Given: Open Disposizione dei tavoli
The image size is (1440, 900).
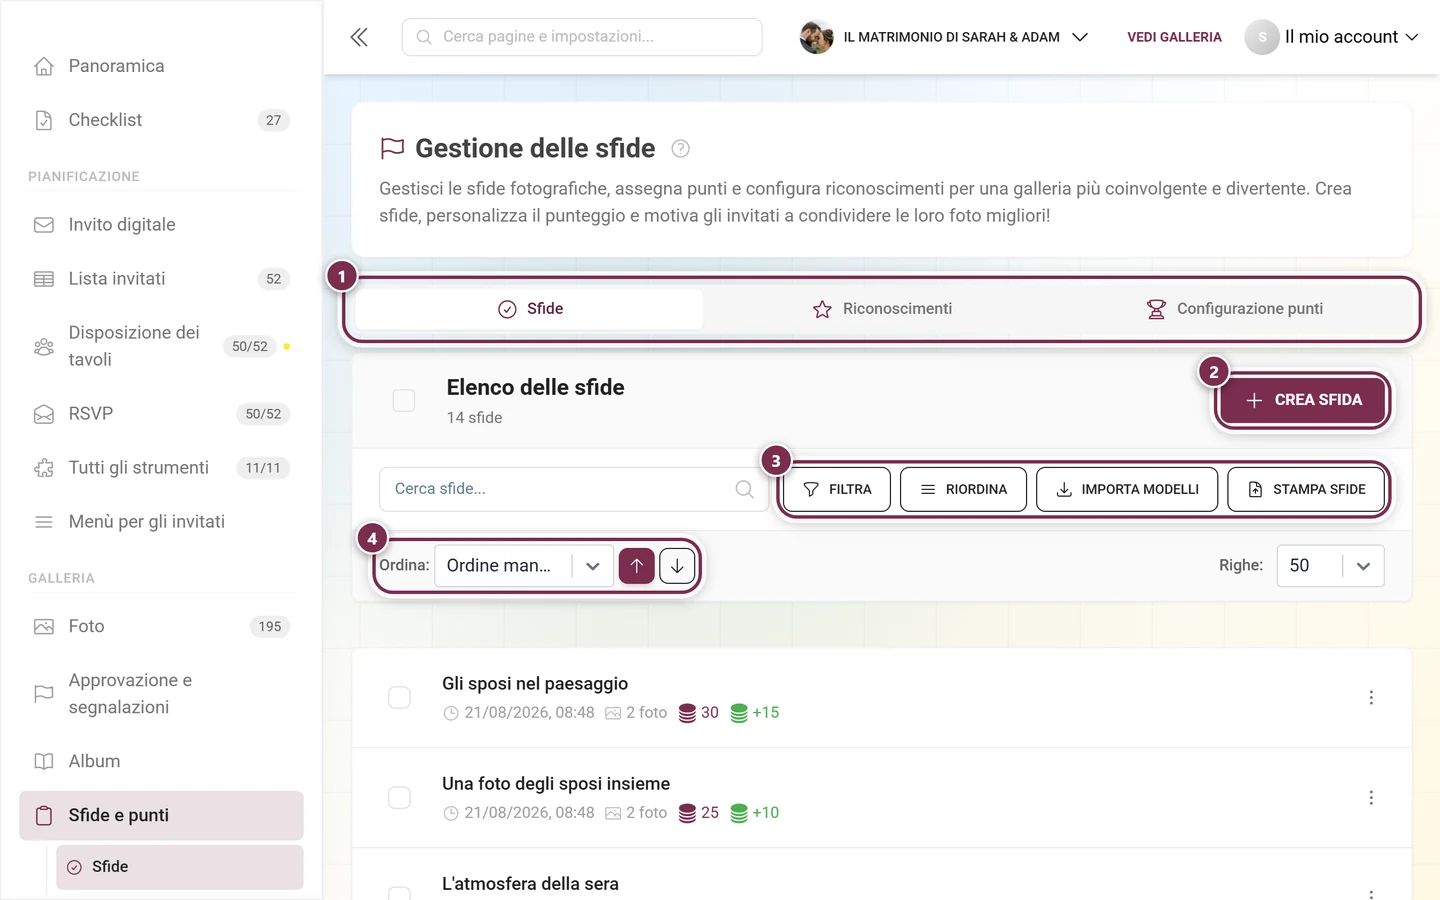Looking at the screenshot, I should pyautogui.click(x=161, y=346).
